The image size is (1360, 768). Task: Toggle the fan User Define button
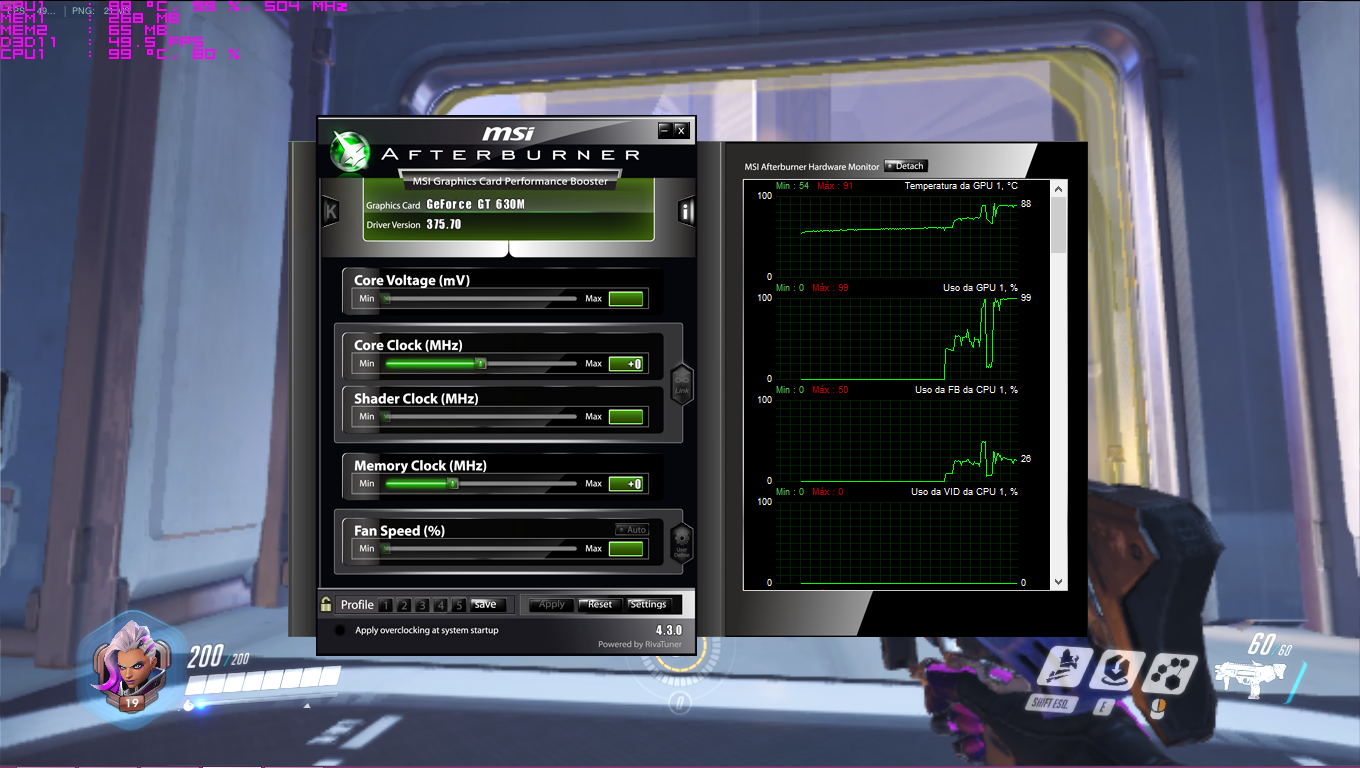tap(682, 541)
